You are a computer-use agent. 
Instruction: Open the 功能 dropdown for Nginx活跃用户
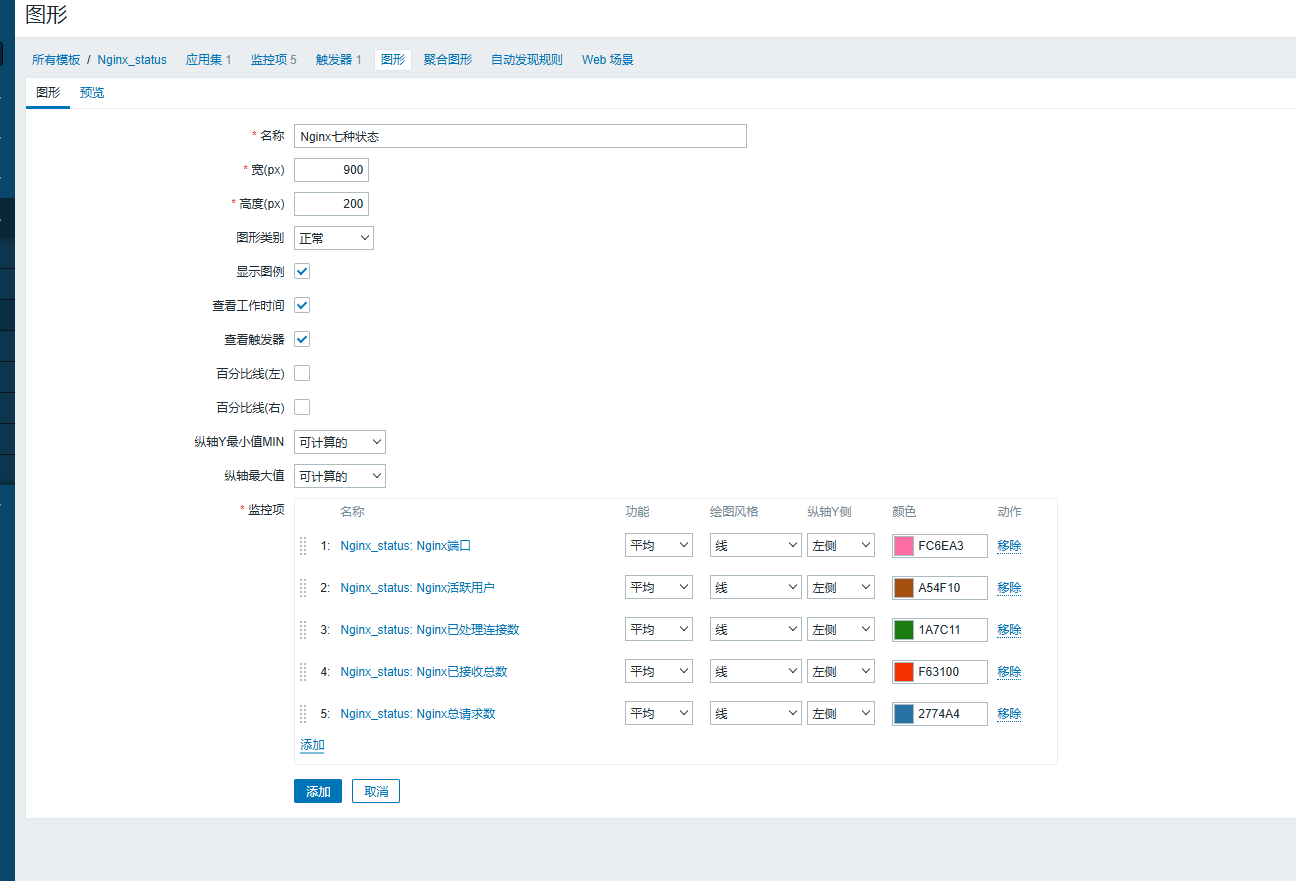659,588
